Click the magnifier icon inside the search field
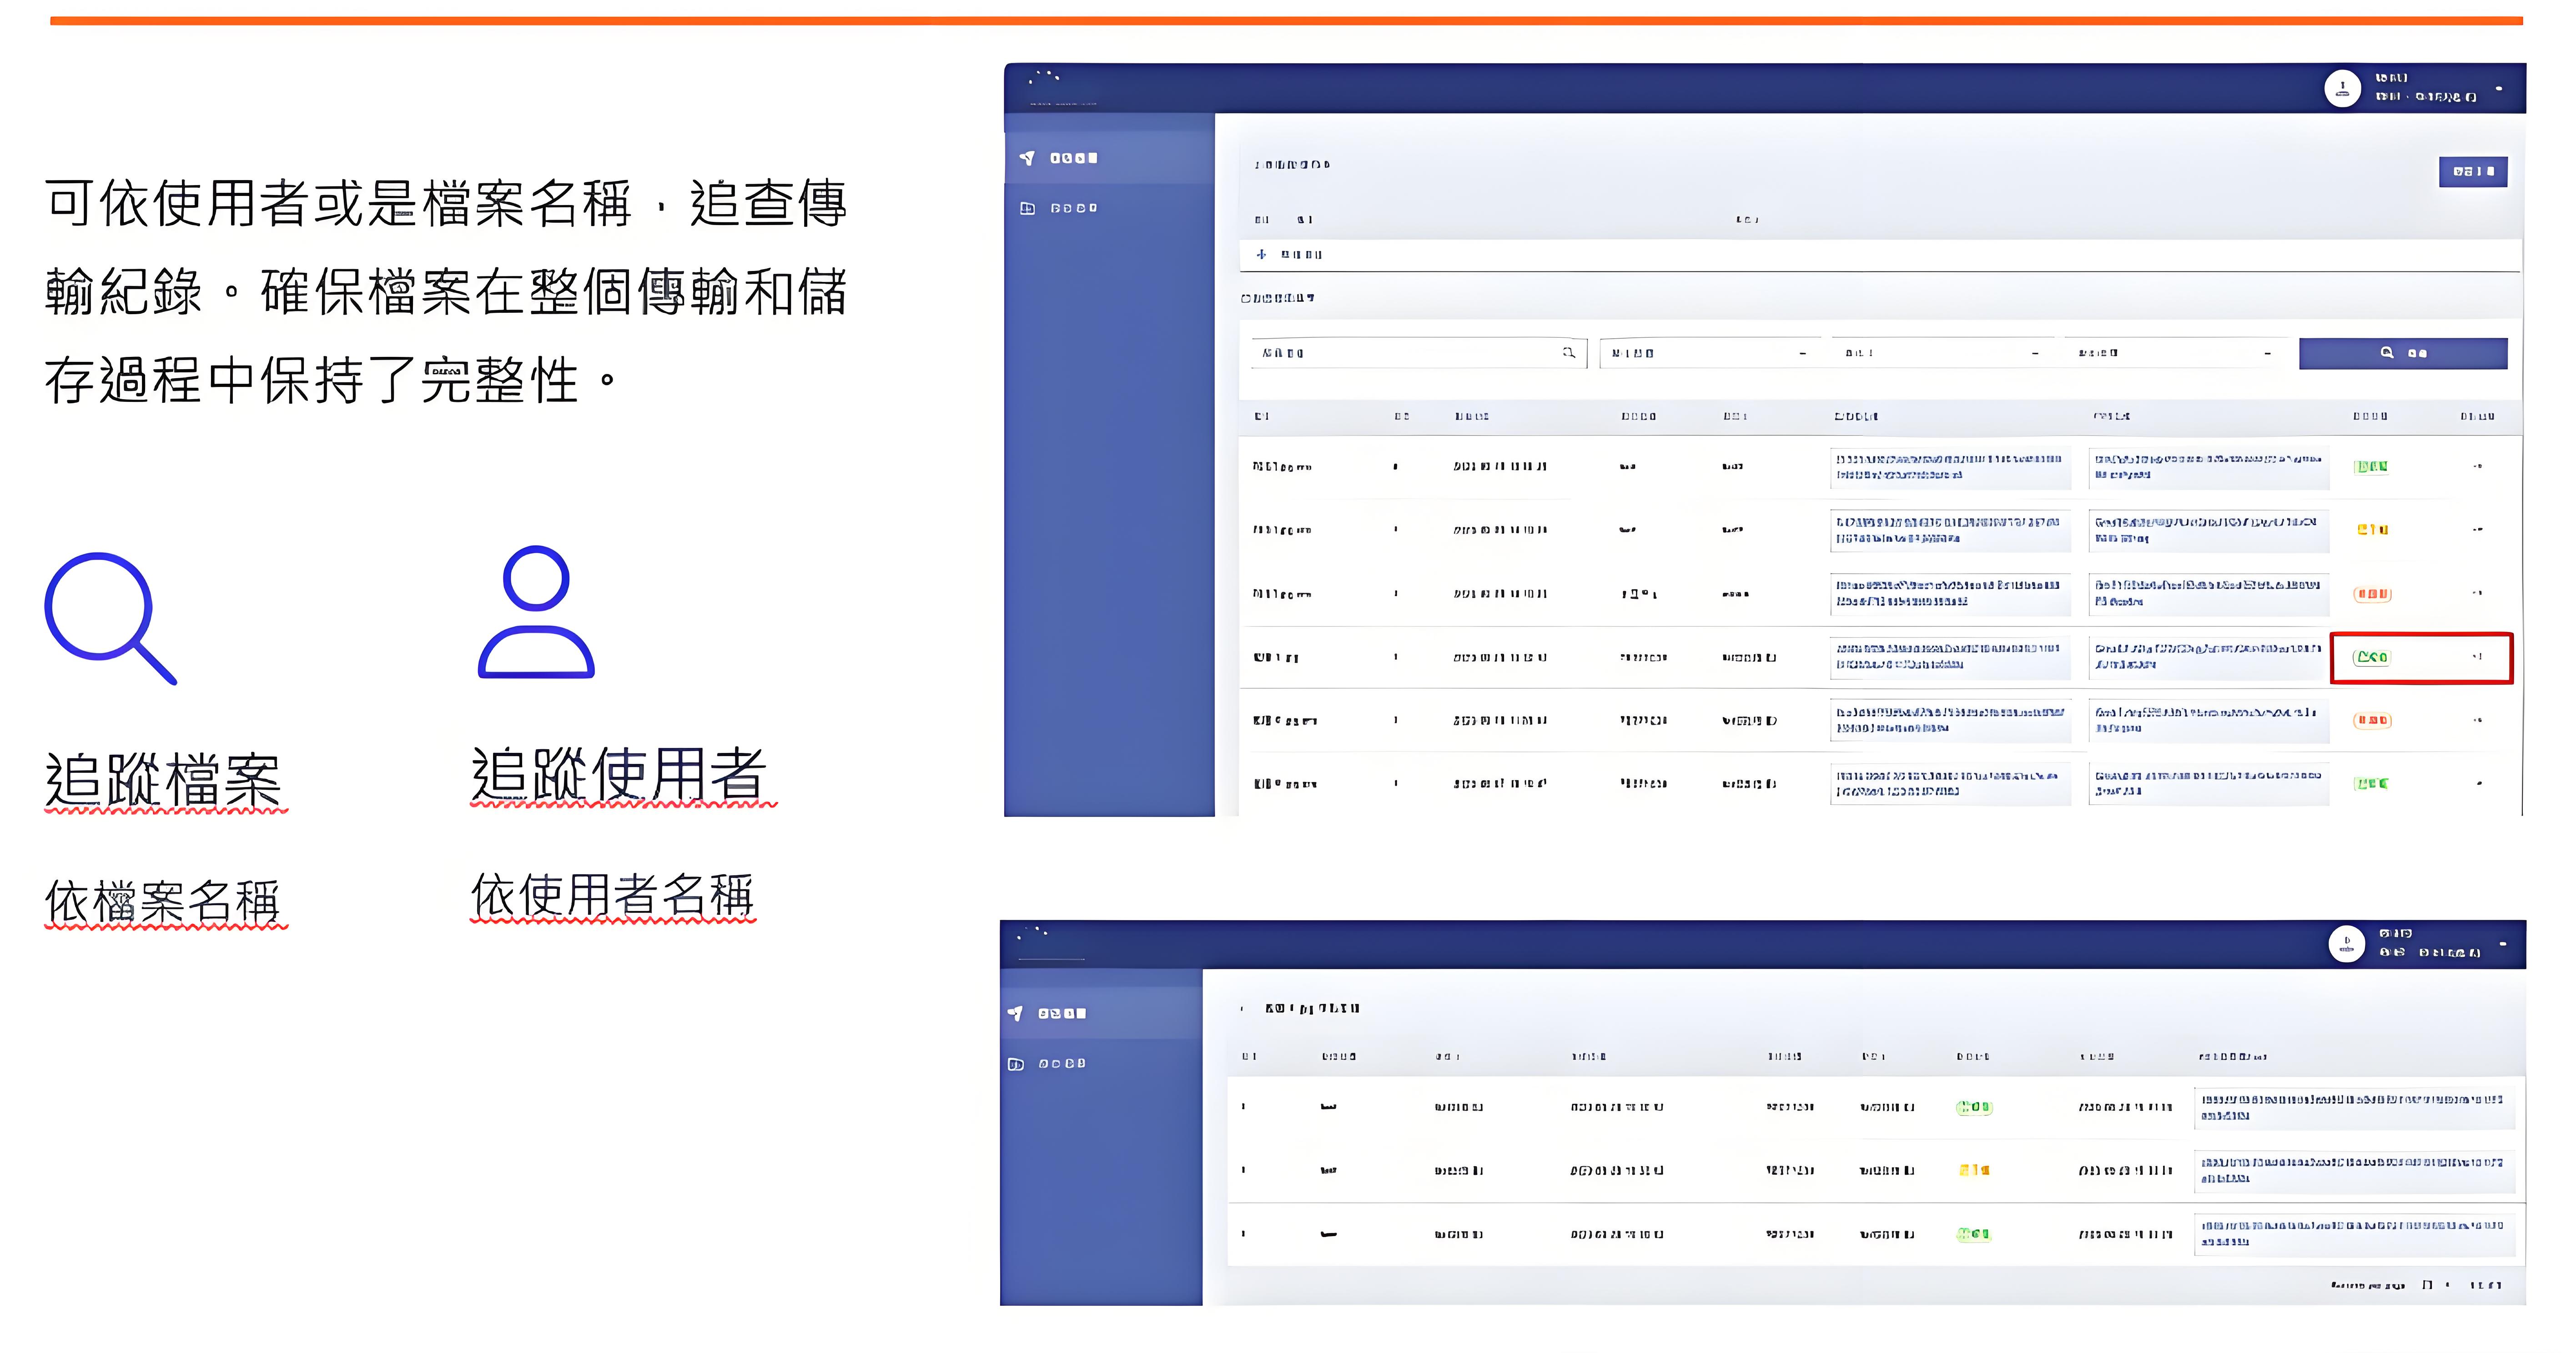Viewport: 2576px width, 1353px height. click(x=1569, y=353)
